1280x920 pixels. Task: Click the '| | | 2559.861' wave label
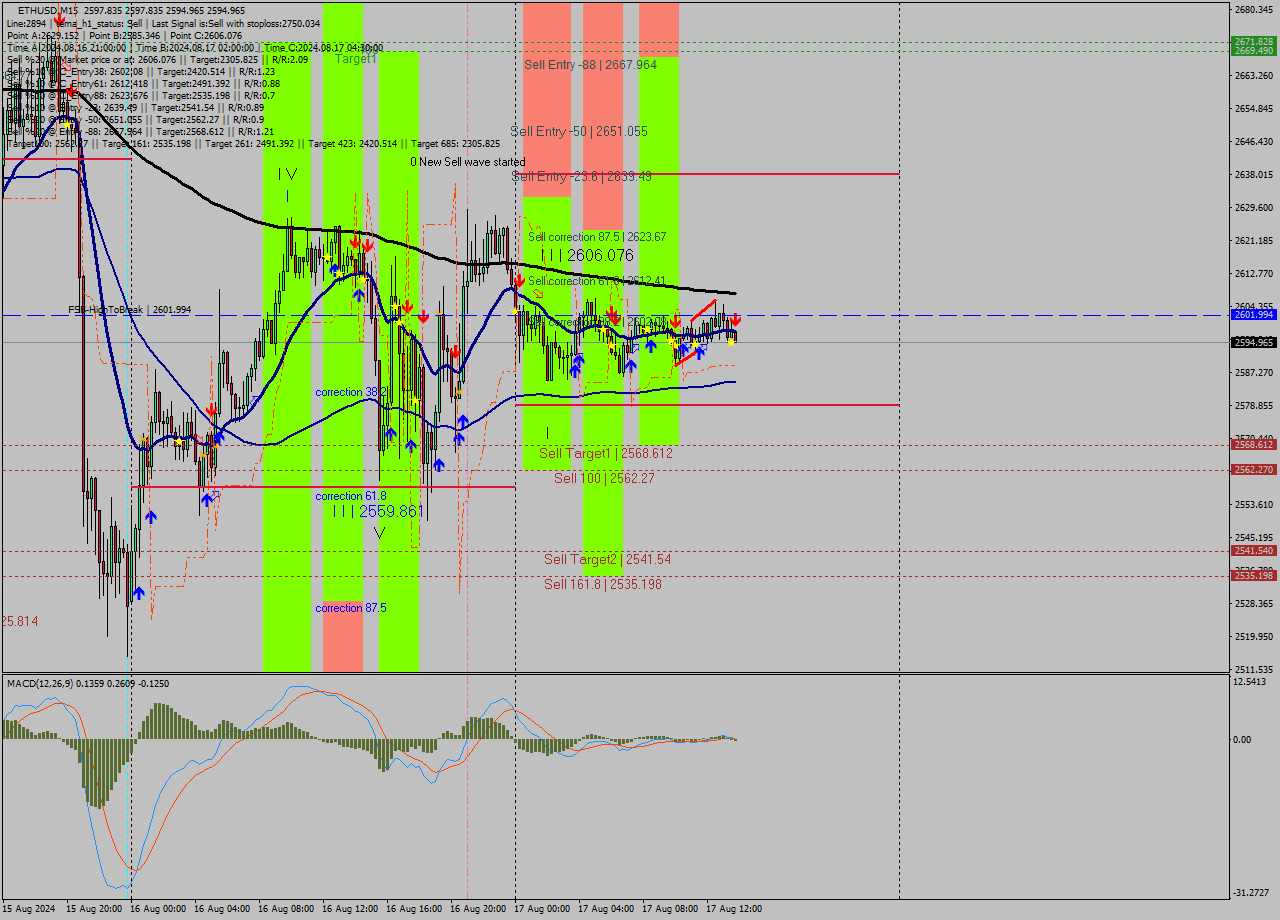coord(379,511)
